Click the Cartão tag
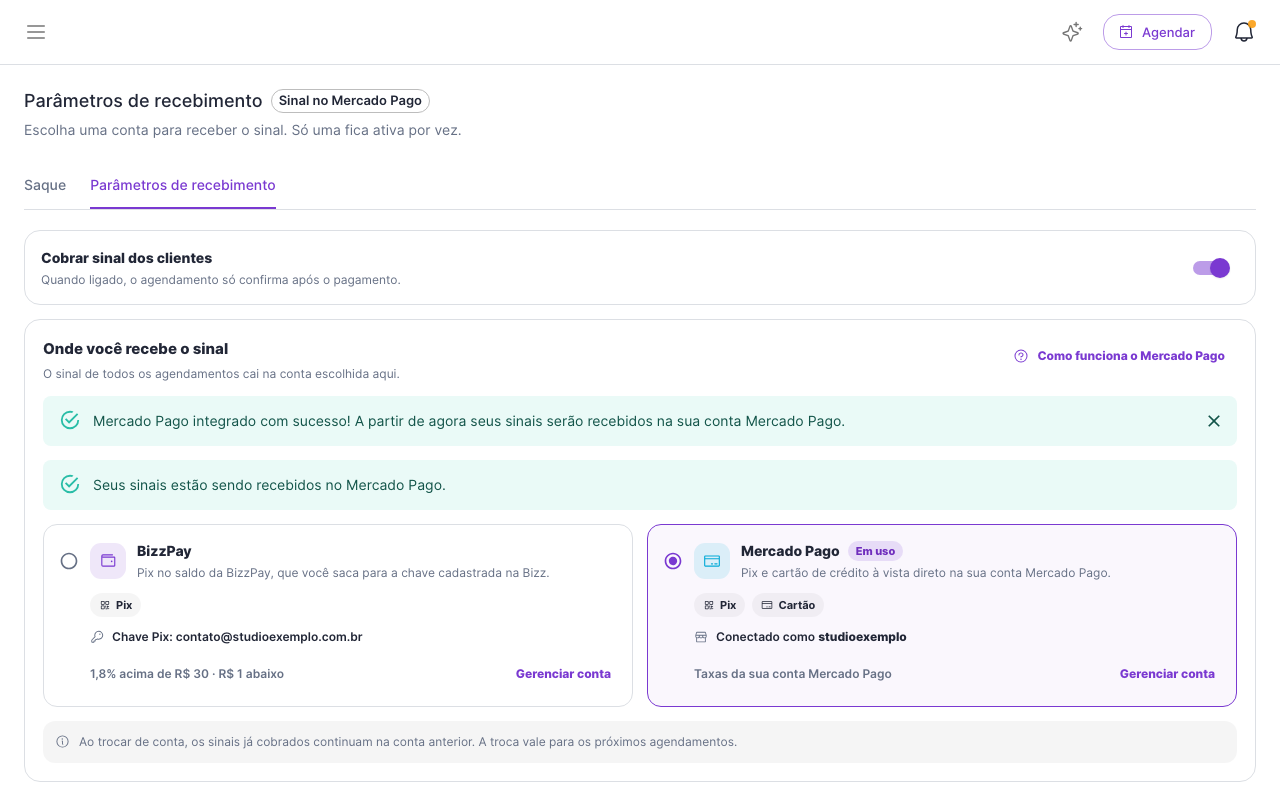 coord(788,605)
